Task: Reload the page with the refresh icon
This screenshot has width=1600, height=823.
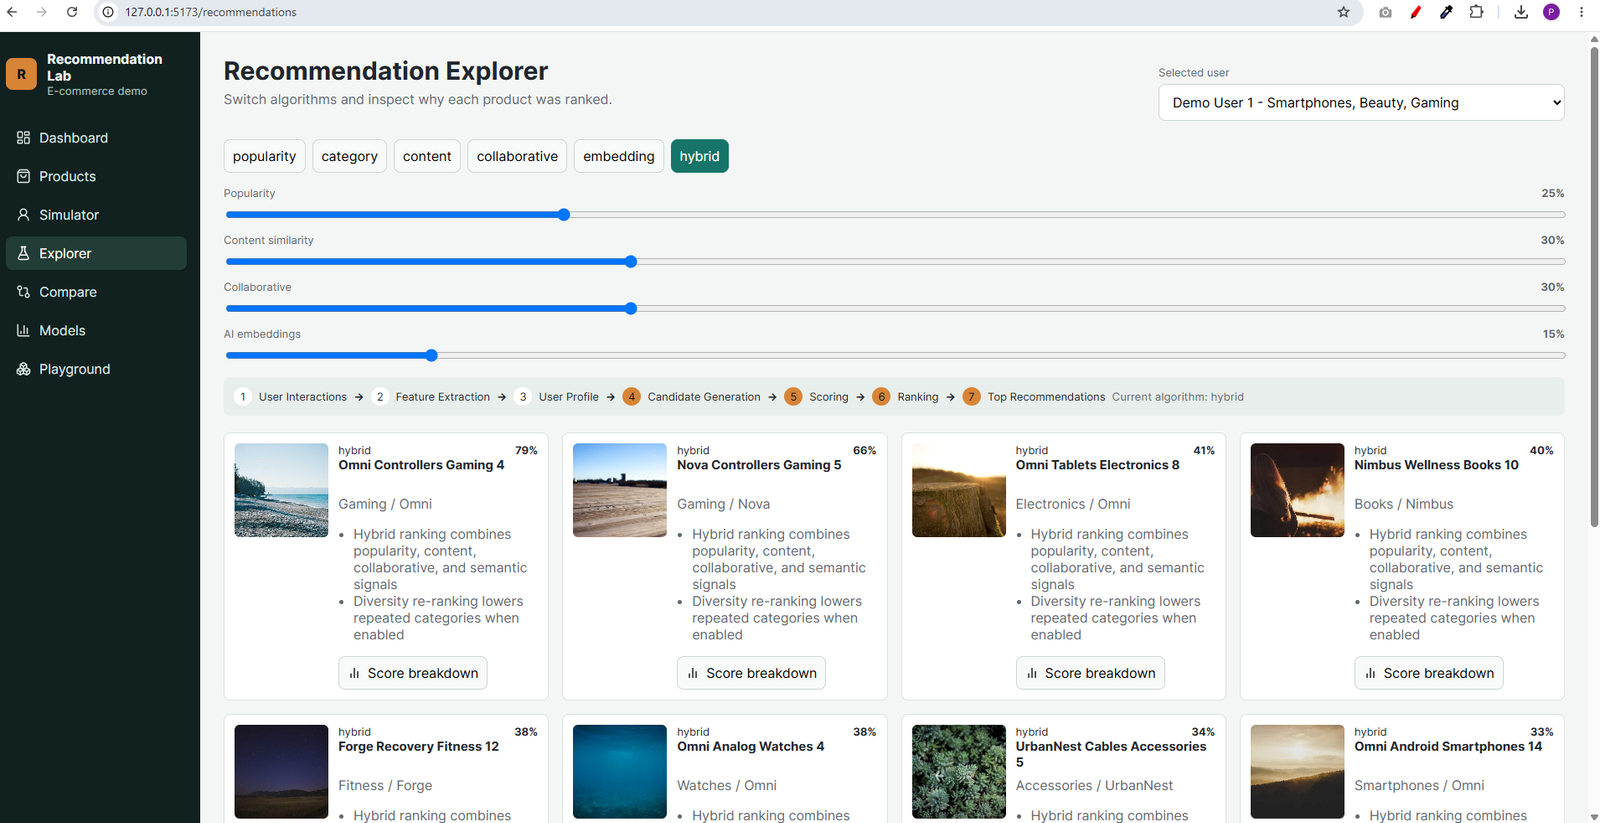Action: click(x=72, y=12)
